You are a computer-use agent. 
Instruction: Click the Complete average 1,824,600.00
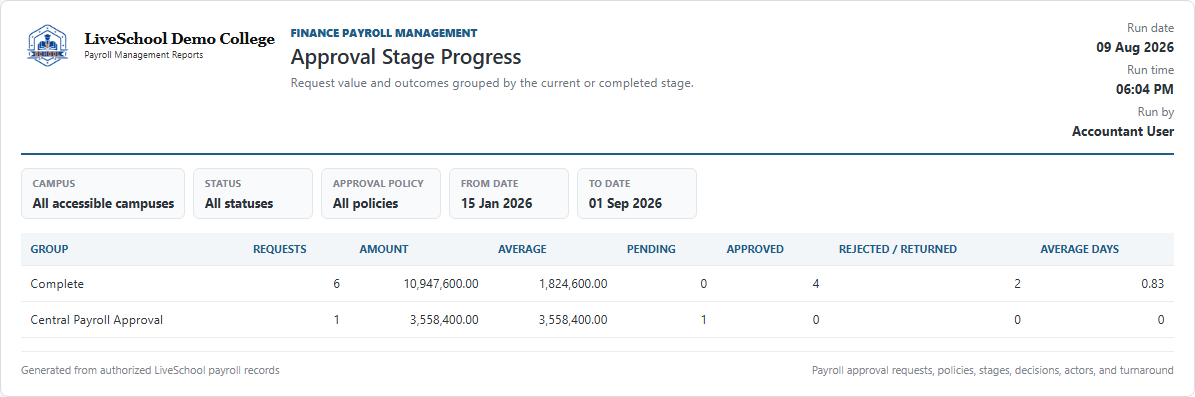tap(573, 284)
